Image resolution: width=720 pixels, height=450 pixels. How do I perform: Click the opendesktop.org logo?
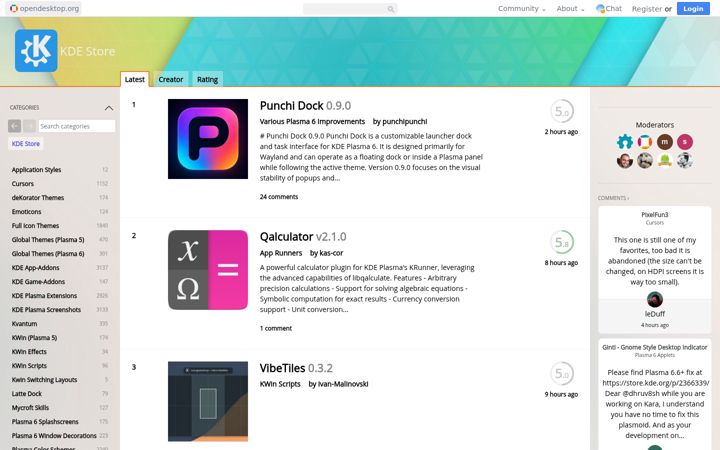point(45,8)
